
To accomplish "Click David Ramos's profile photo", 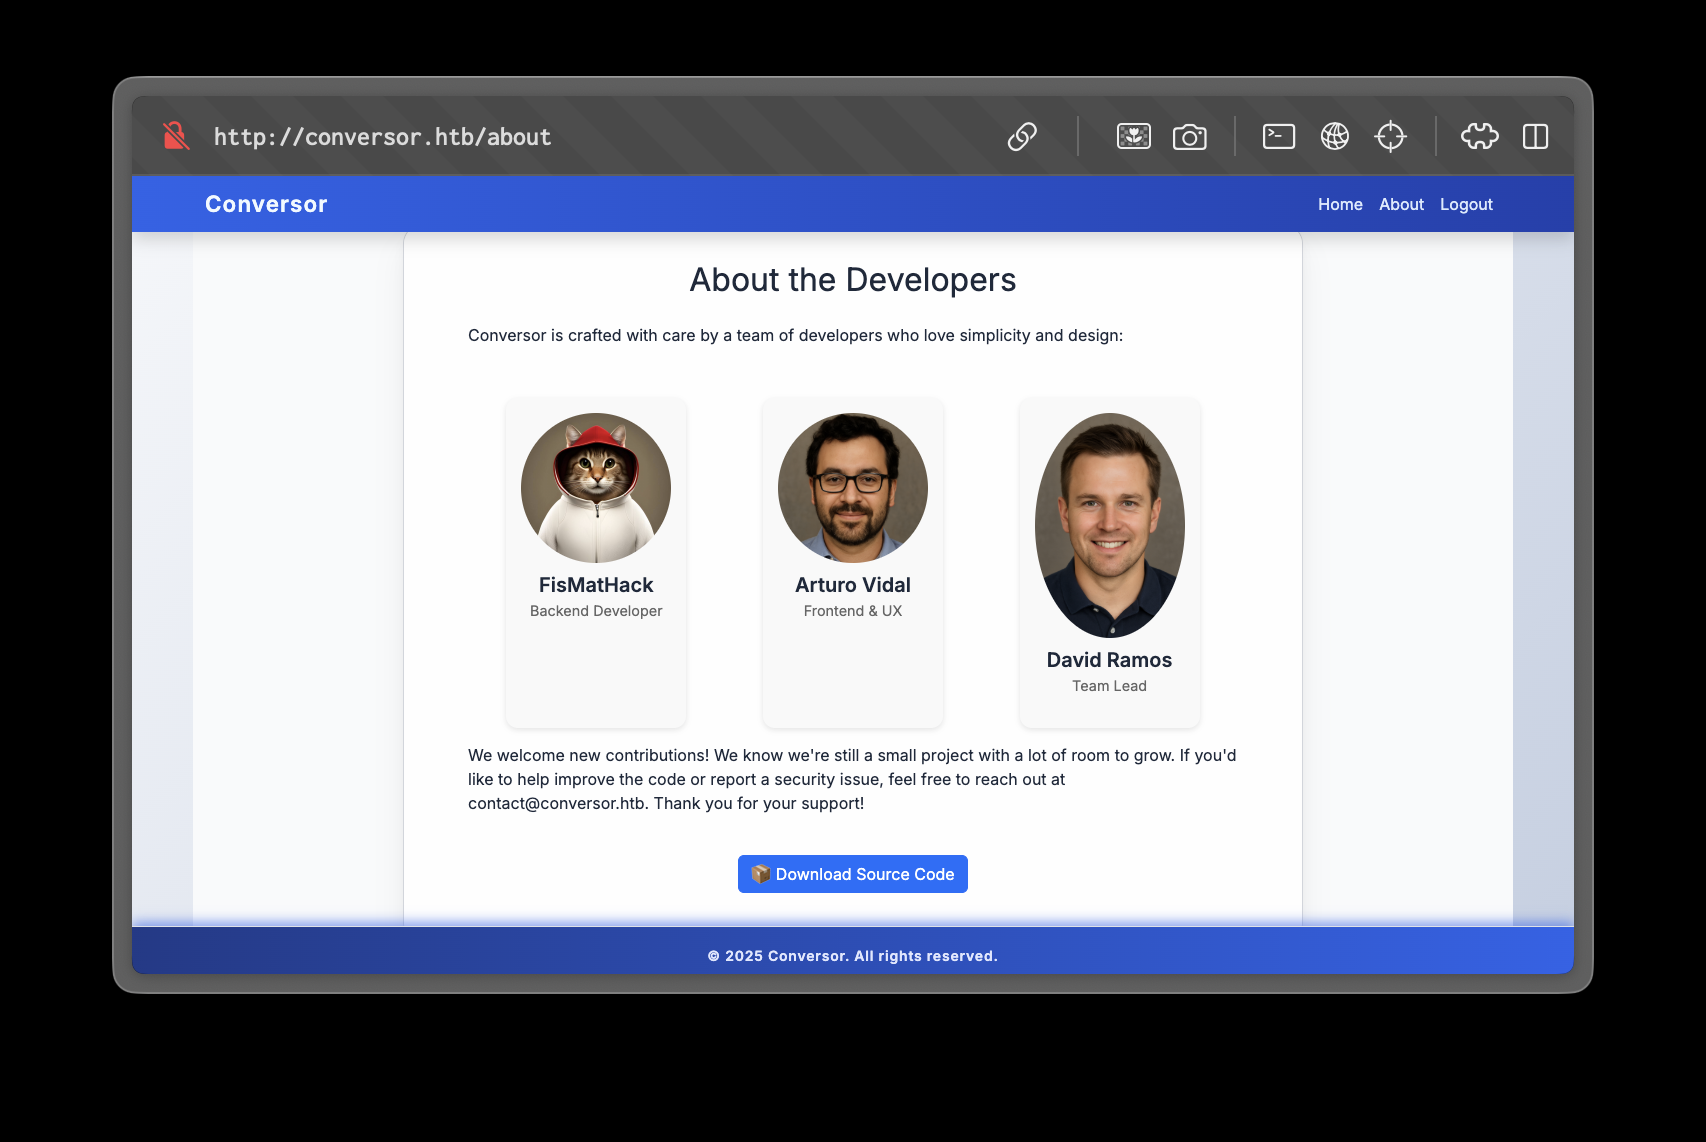I will pos(1109,525).
